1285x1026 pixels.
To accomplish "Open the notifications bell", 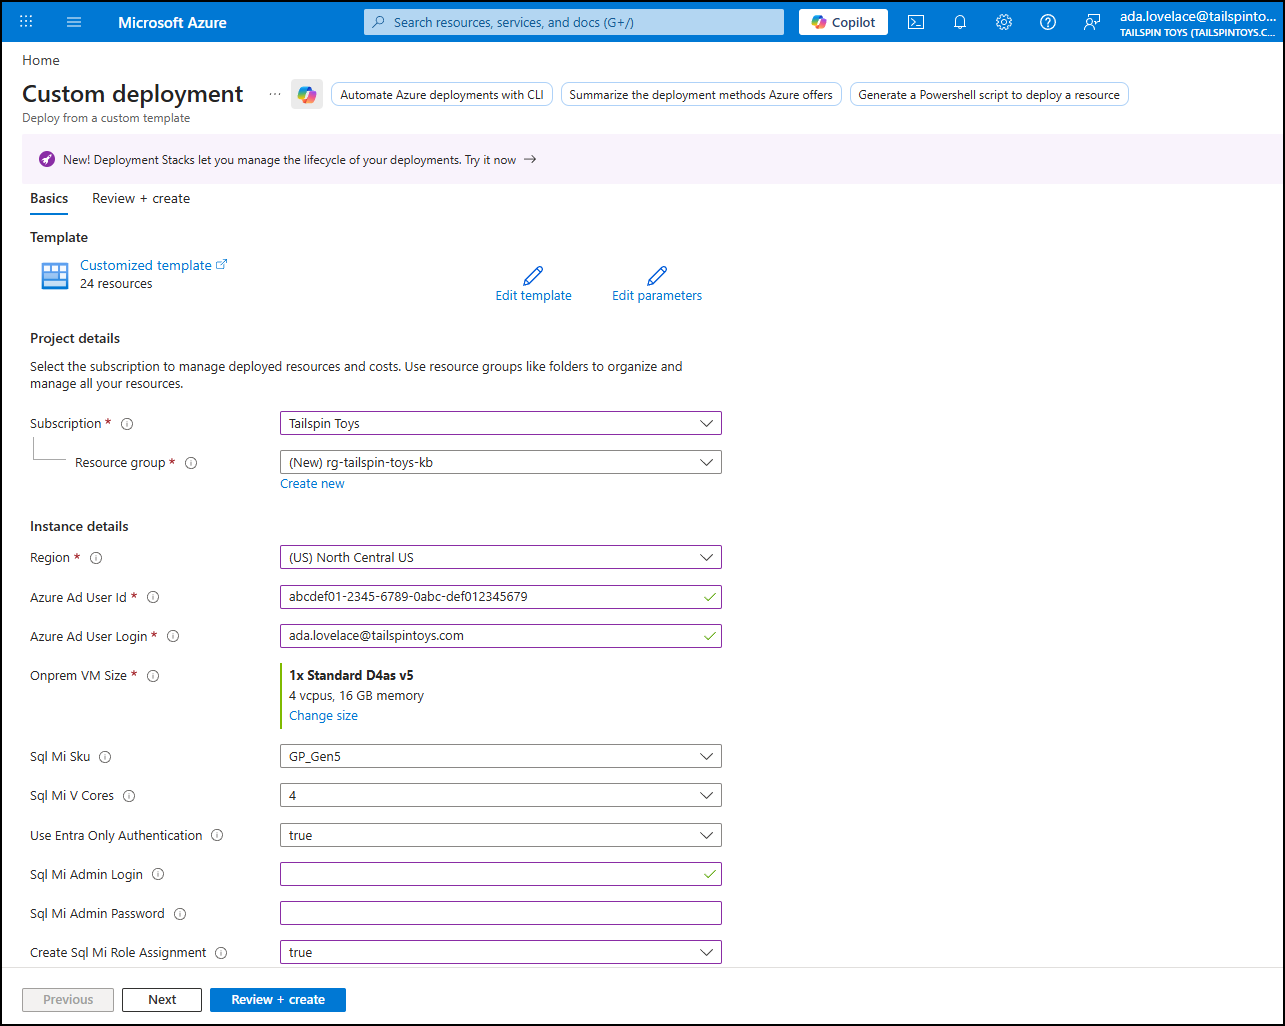I will click(960, 22).
